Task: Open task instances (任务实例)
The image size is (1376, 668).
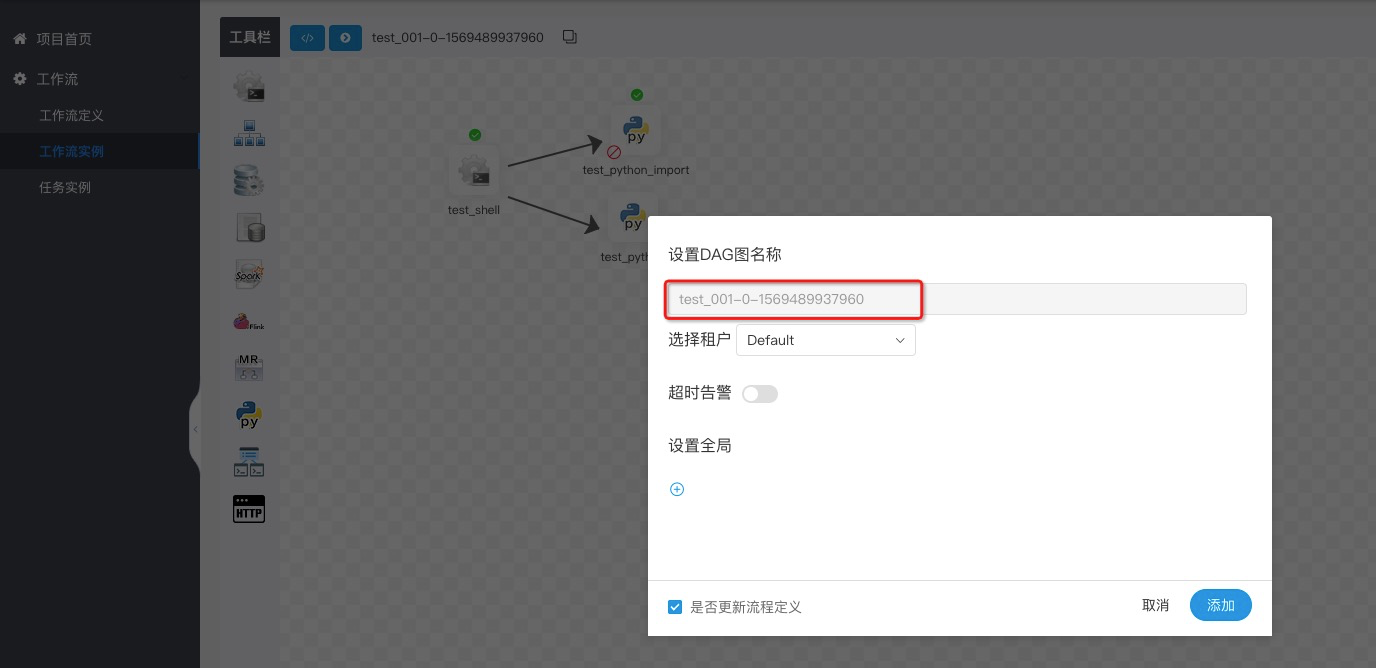Action: click(x=65, y=187)
